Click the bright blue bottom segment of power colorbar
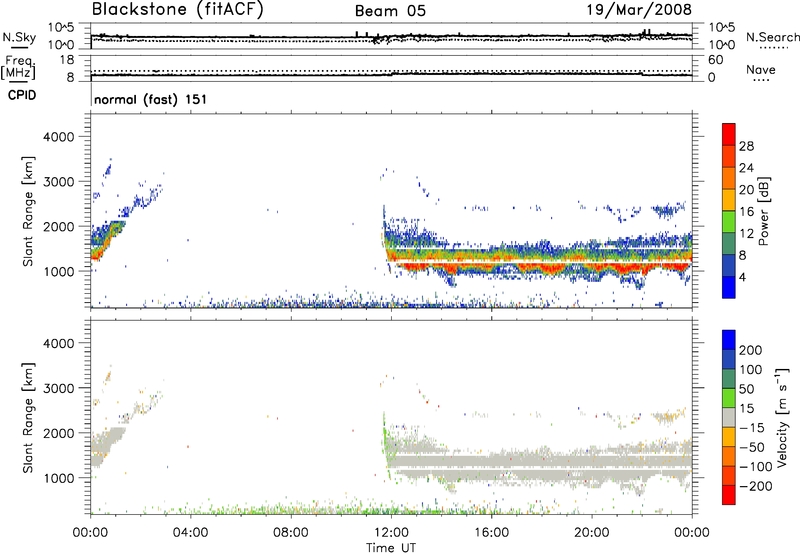The width and height of the screenshot is (800, 554). [729, 288]
